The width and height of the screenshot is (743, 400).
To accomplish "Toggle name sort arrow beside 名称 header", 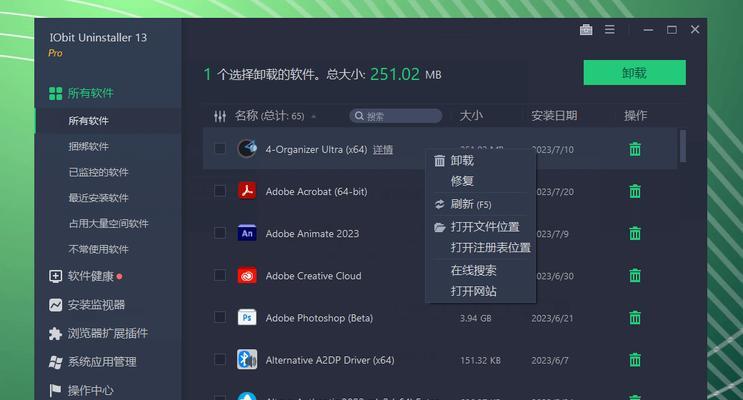I will 313,117.
